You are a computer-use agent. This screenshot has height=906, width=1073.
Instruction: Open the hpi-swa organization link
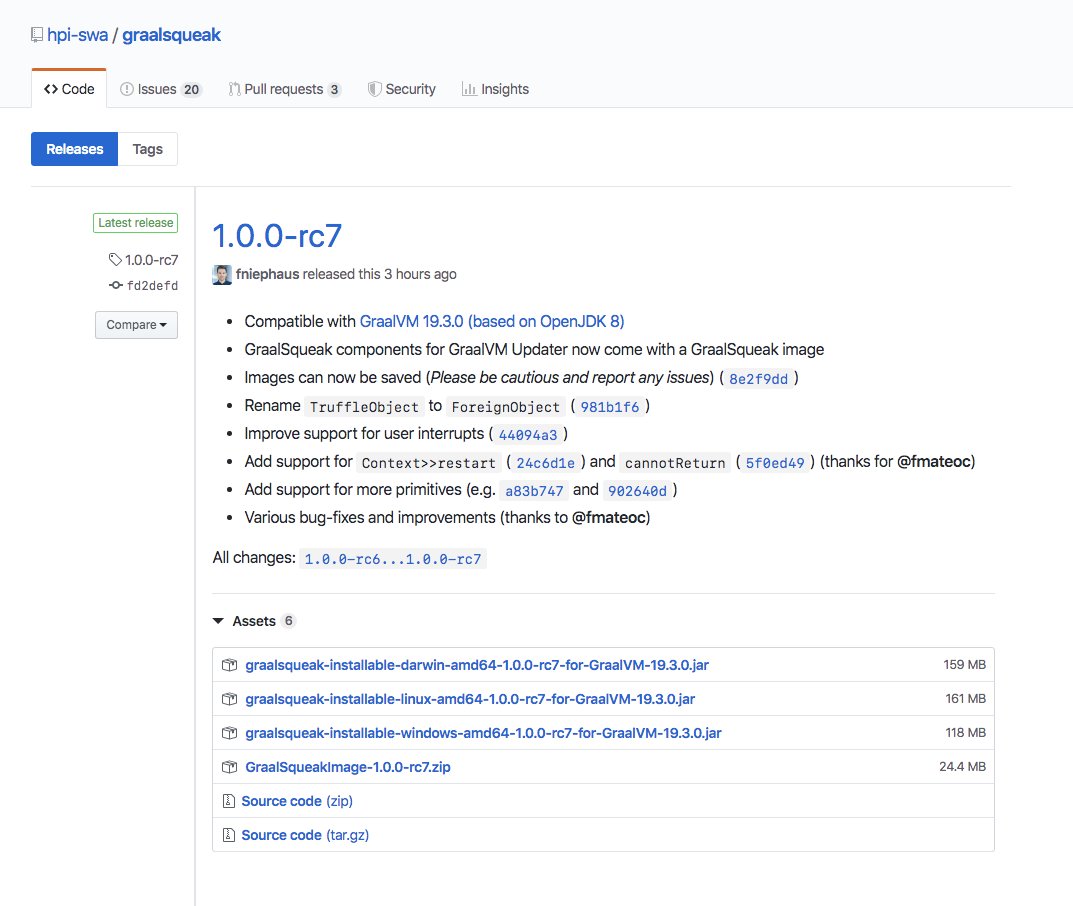pos(77,35)
